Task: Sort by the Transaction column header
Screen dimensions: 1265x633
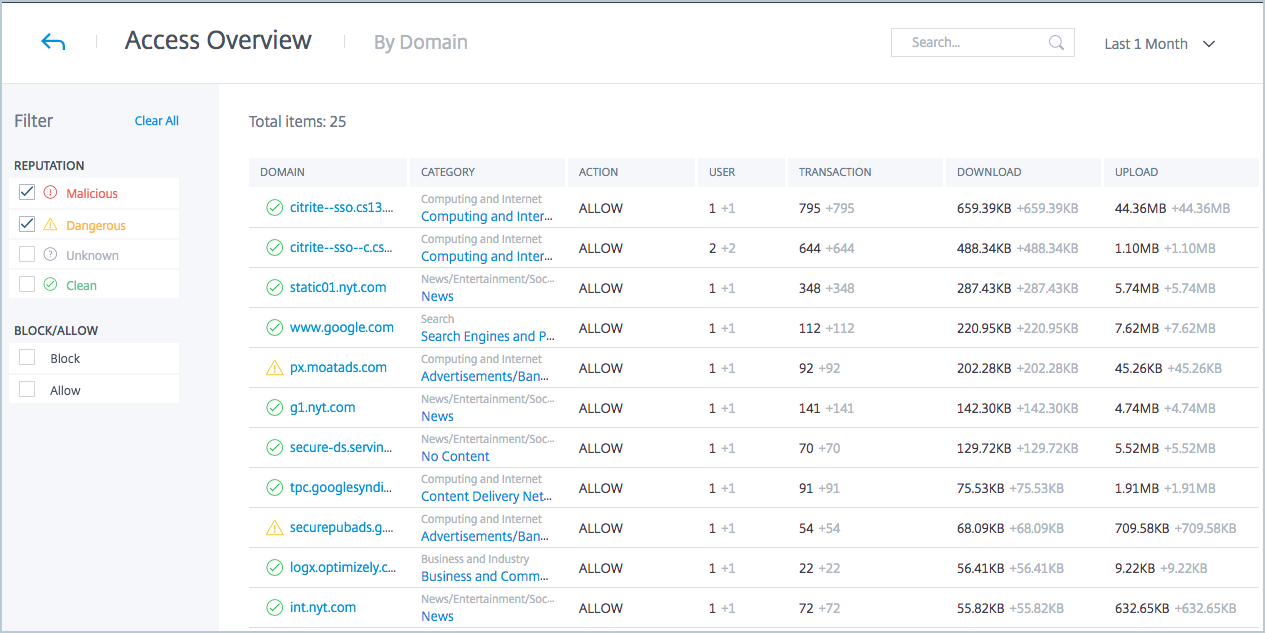Action: 835,172
